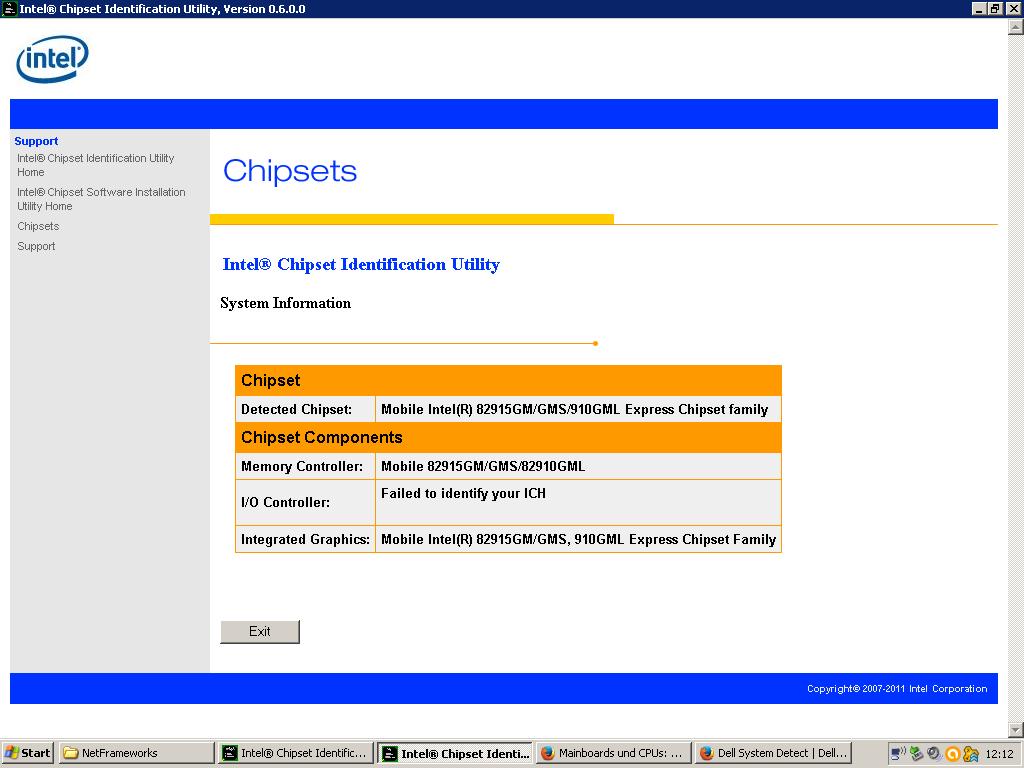Click the title bar application icon

pos(9,8)
